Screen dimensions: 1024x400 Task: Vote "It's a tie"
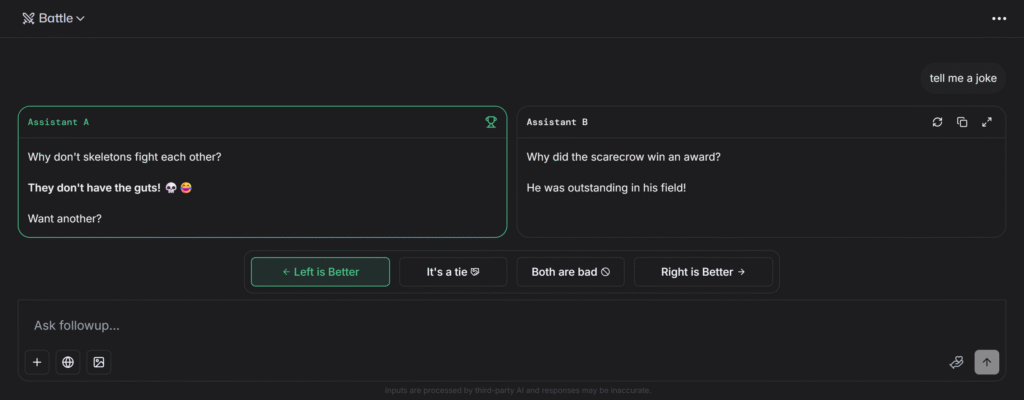453,272
